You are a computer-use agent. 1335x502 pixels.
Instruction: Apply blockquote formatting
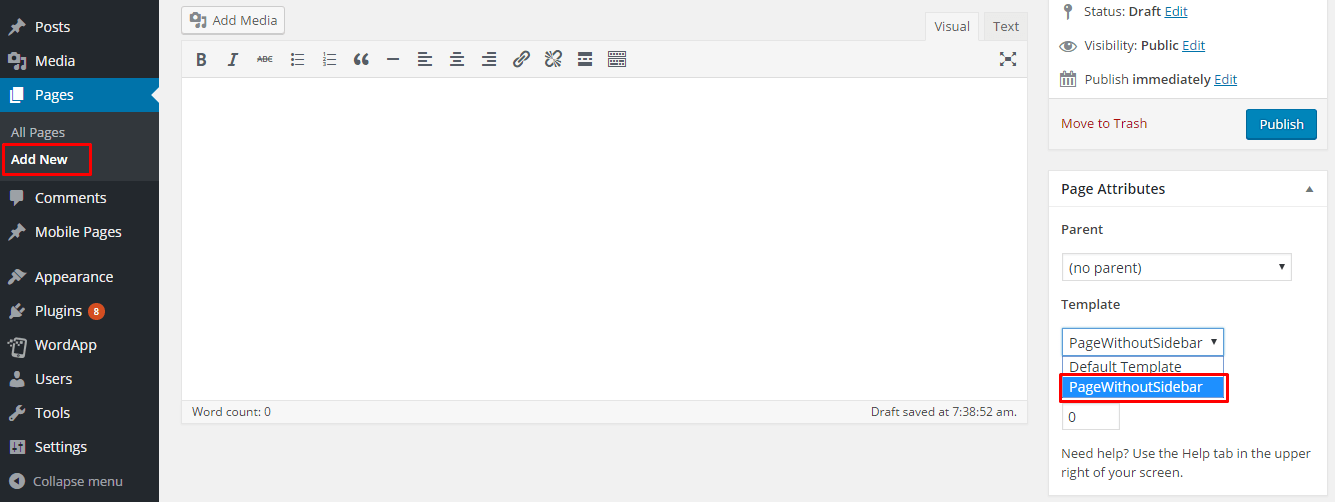click(361, 60)
